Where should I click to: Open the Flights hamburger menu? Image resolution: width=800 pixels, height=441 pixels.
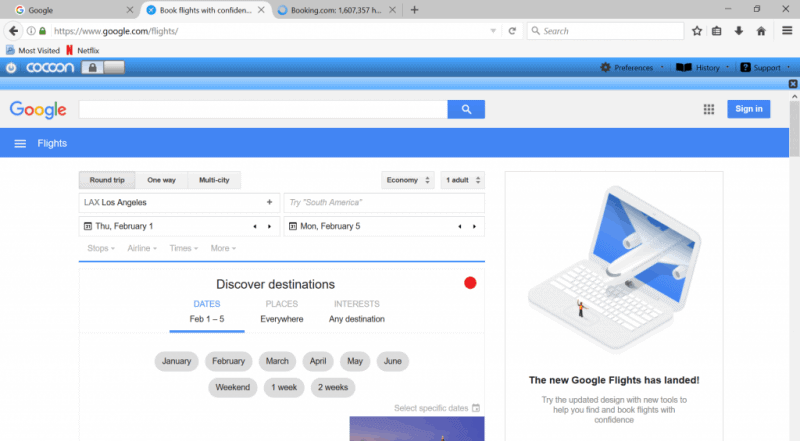click(20, 143)
